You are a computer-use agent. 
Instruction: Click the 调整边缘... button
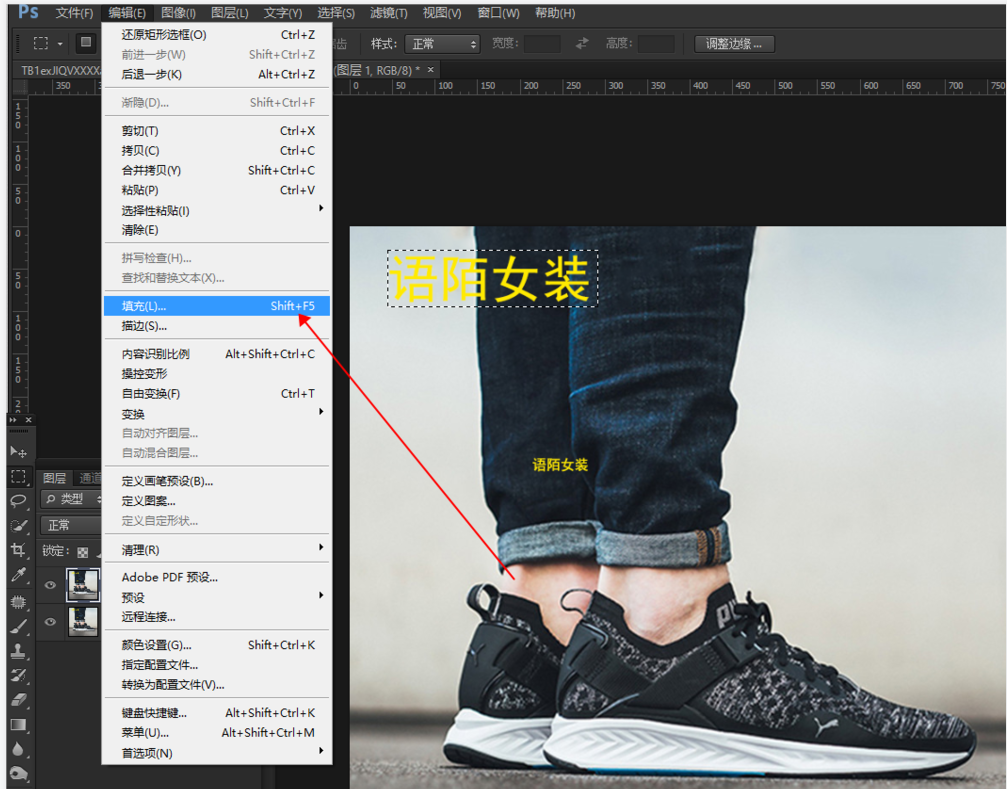pyautogui.click(x=734, y=44)
